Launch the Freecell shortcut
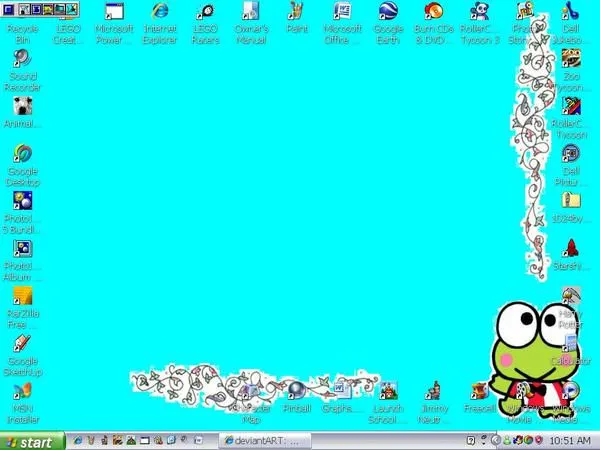The height and width of the screenshot is (450, 600). pos(479,391)
